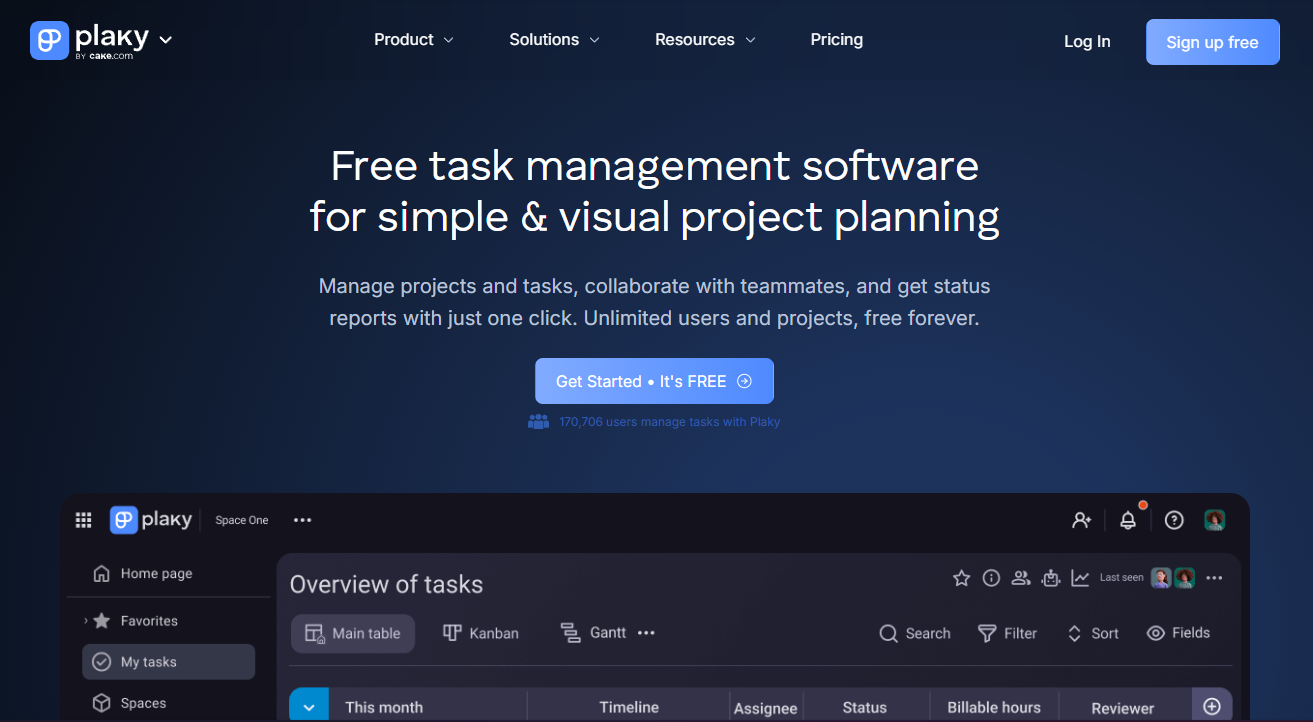Open the dropdown arrow next to the Plaky header logo
Image resolution: width=1313 pixels, height=722 pixels.
(x=166, y=40)
